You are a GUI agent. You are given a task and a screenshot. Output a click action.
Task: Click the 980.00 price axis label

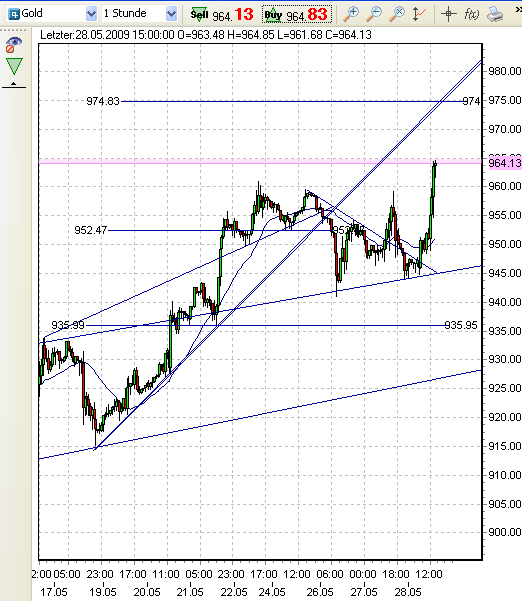coord(504,71)
